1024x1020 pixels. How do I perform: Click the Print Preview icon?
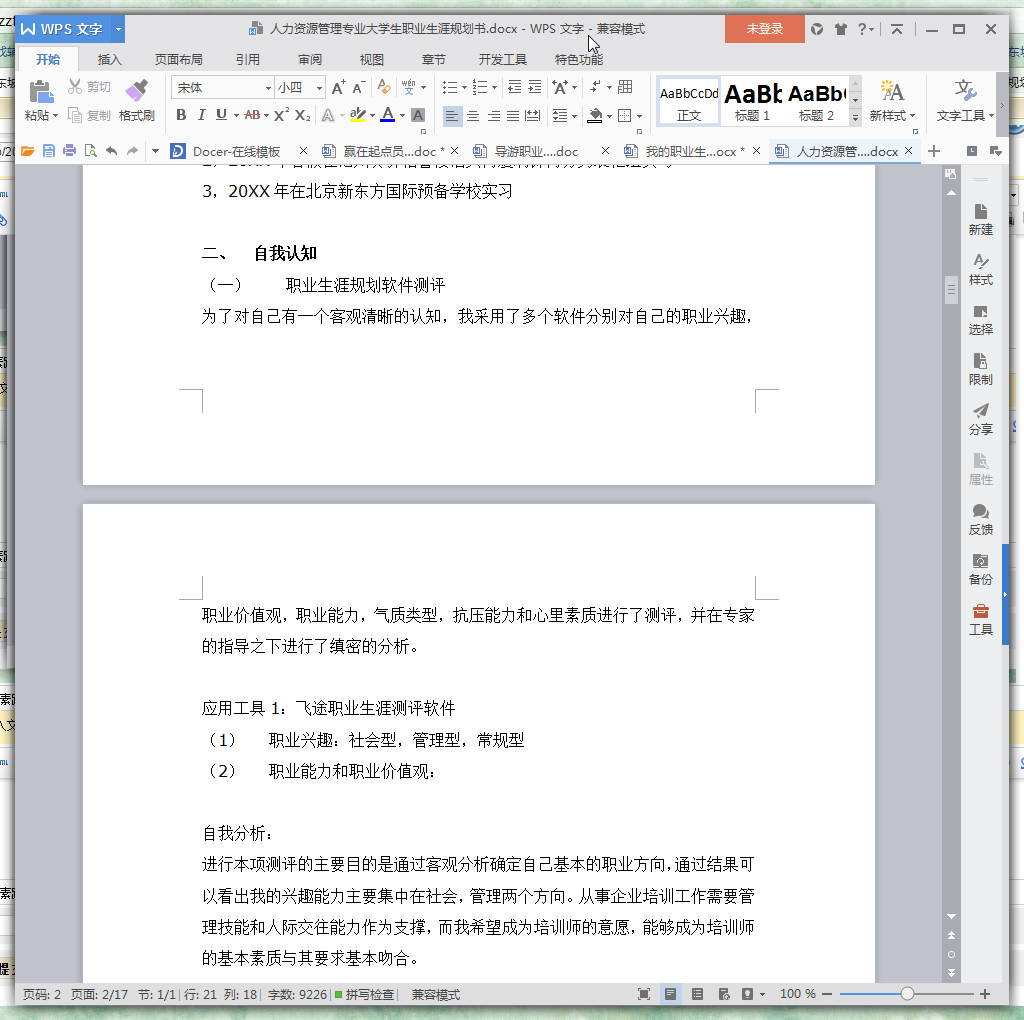(x=91, y=151)
